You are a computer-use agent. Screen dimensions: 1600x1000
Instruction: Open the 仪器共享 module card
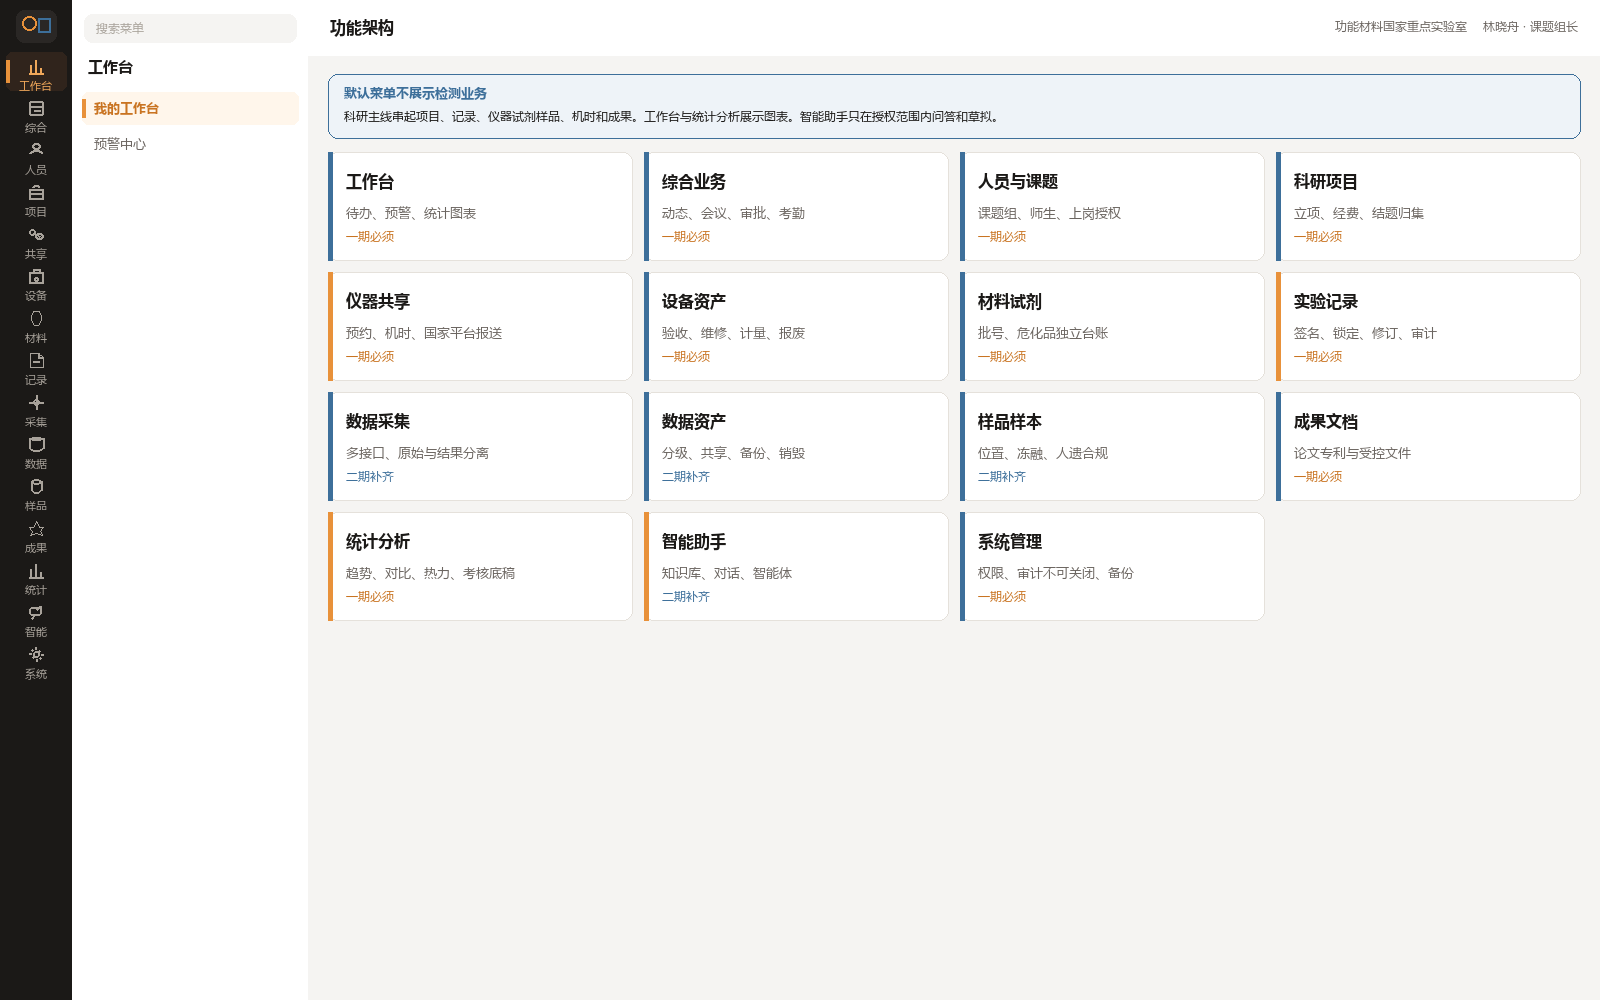tap(480, 327)
